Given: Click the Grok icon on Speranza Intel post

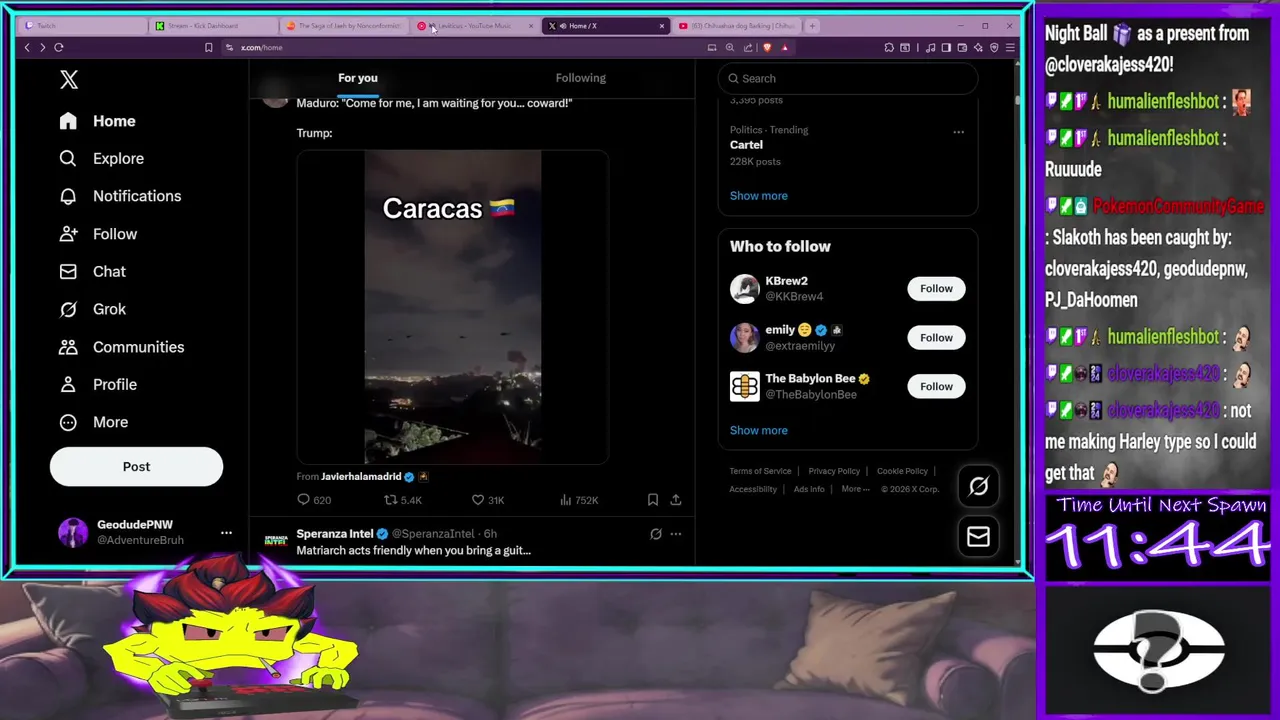Looking at the screenshot, I should pos(656,534).
